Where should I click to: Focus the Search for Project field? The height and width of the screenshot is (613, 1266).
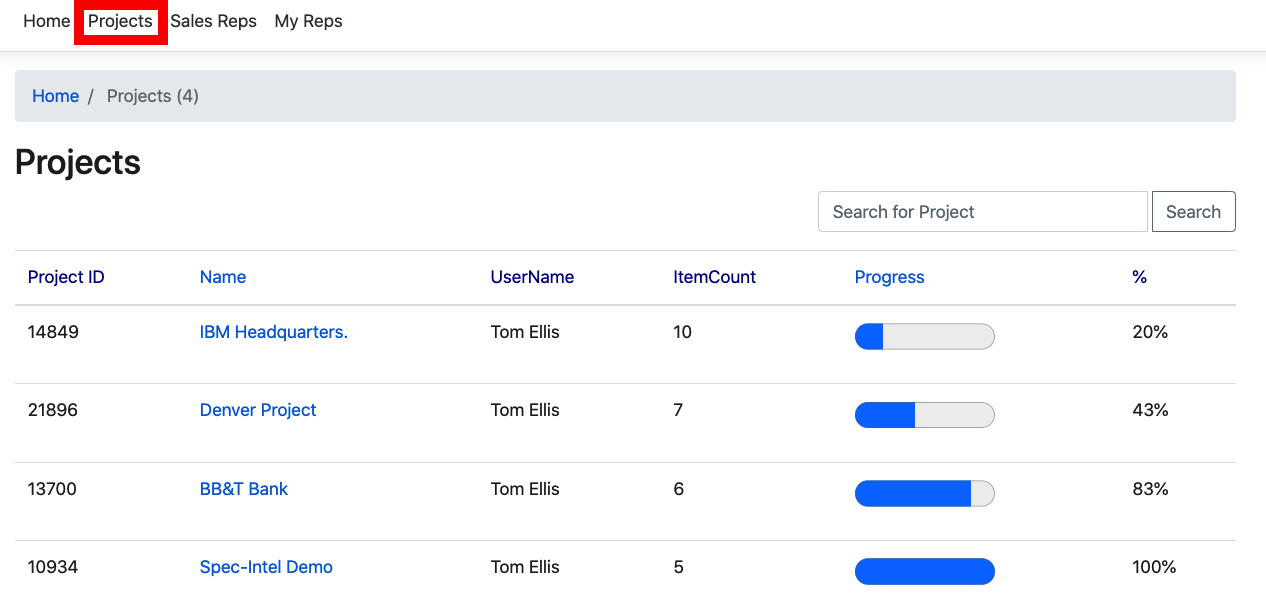pyautogui.click(x=982, y=212)
